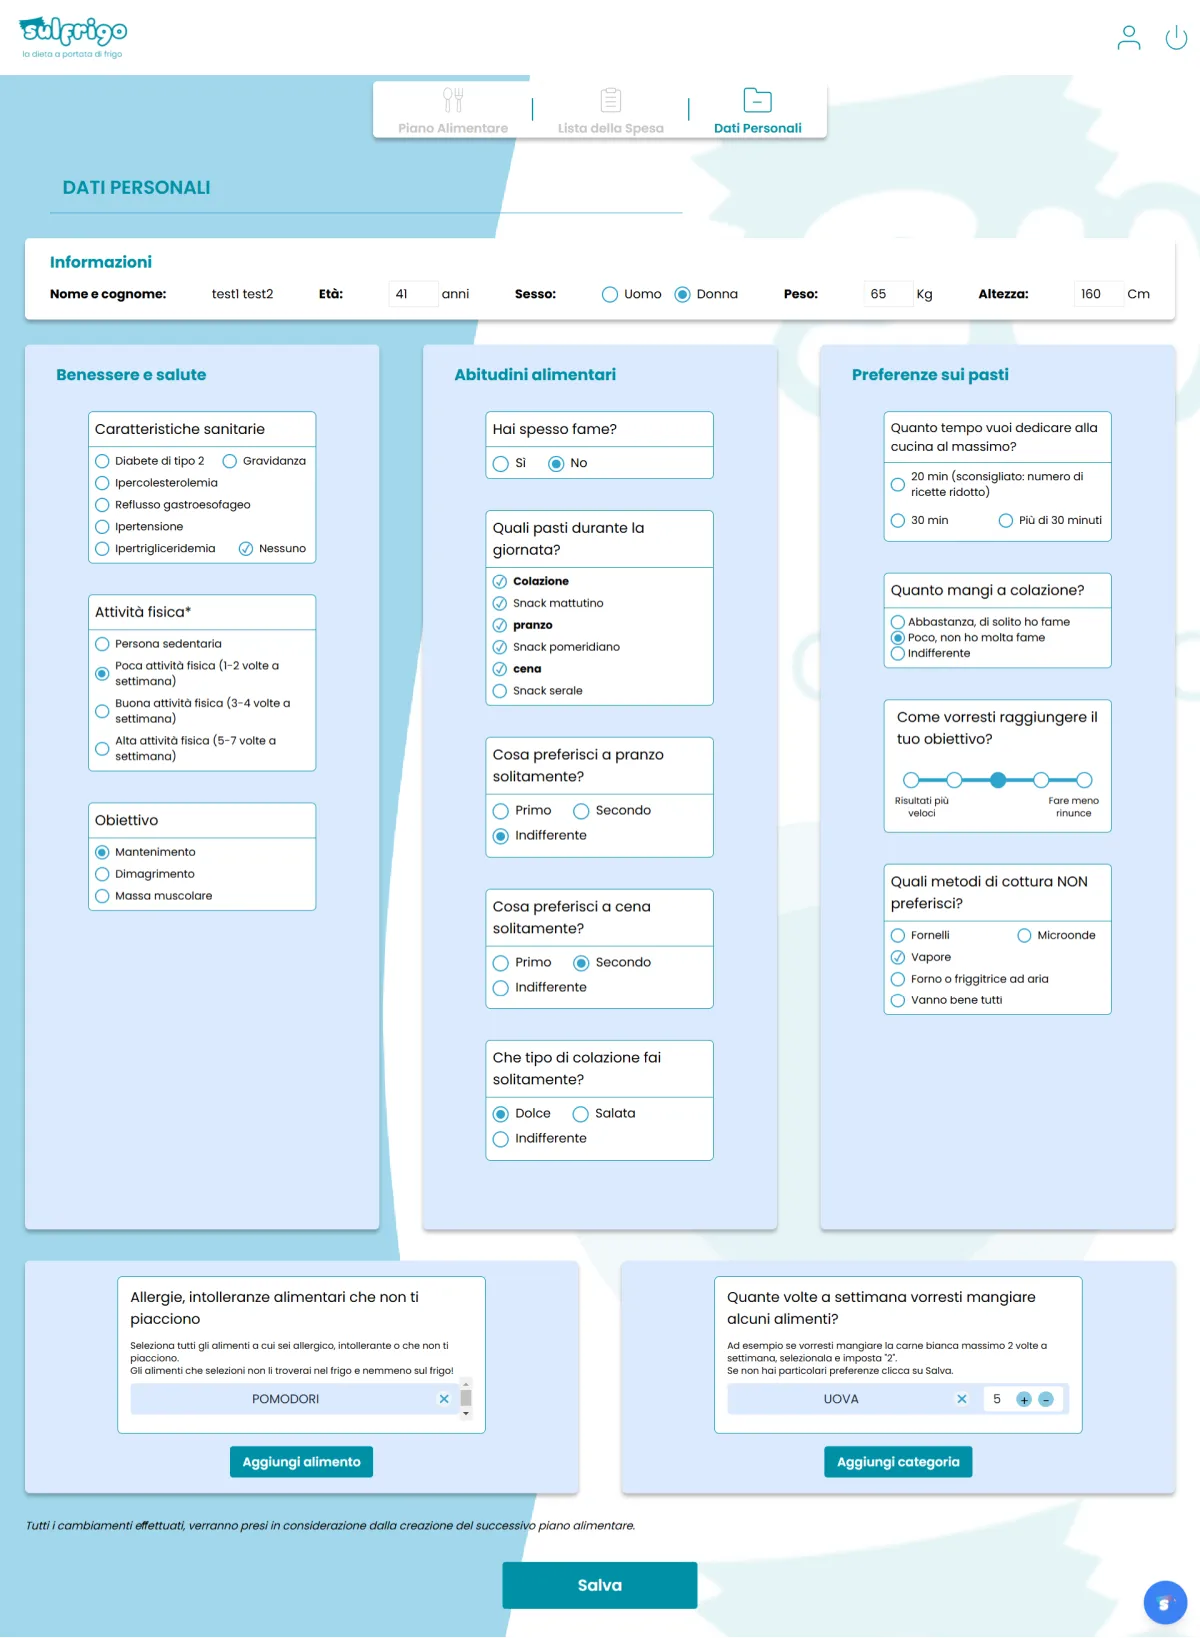Image resolution: width=1200 pixels, height=1639 pixels.
Task: Select Buona attività fisica (3-4 volte)
Action: [102, 711]
